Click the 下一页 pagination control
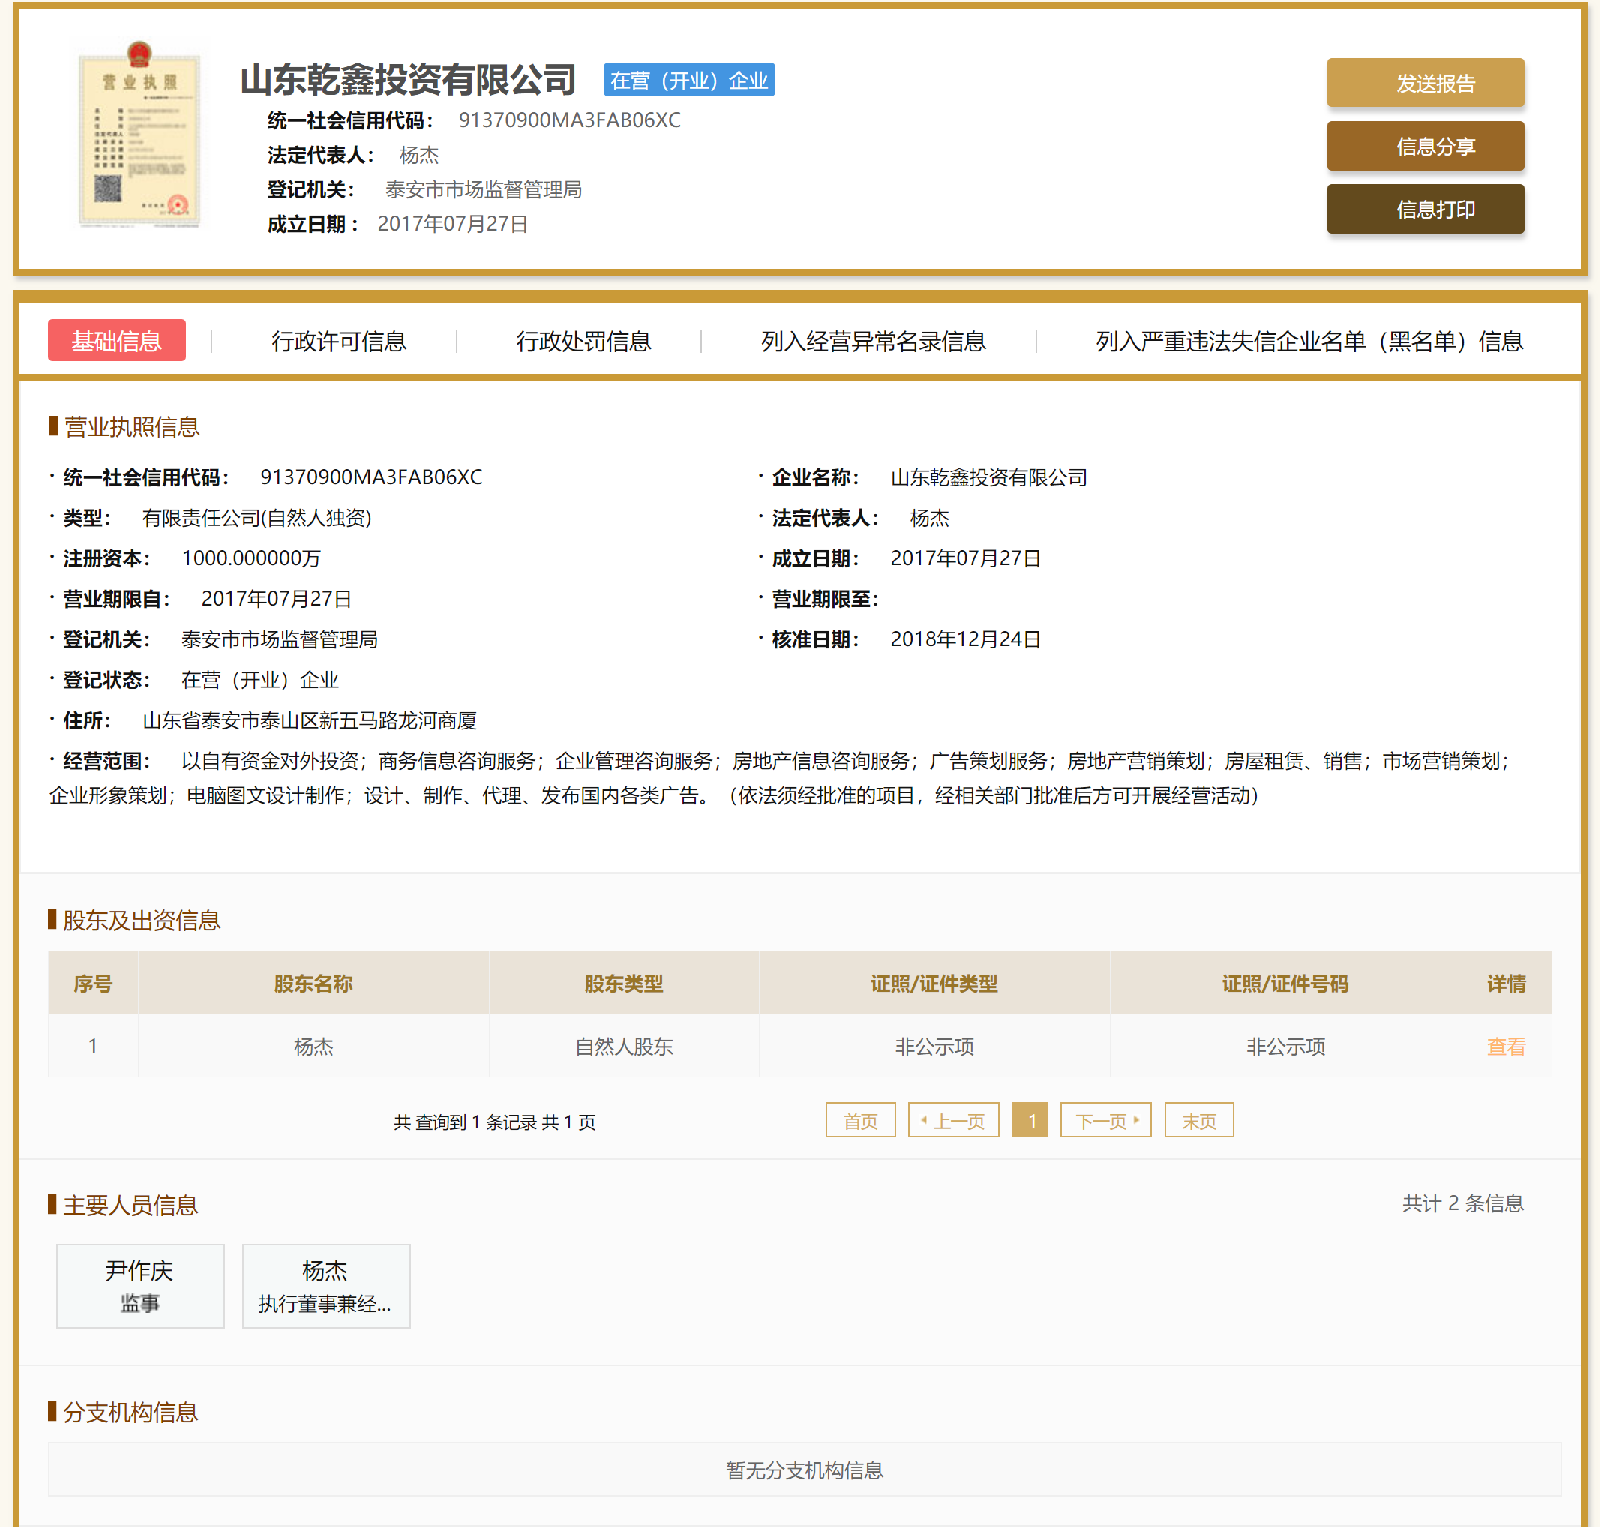 pyautogui.click(x=1104, y=1120)
